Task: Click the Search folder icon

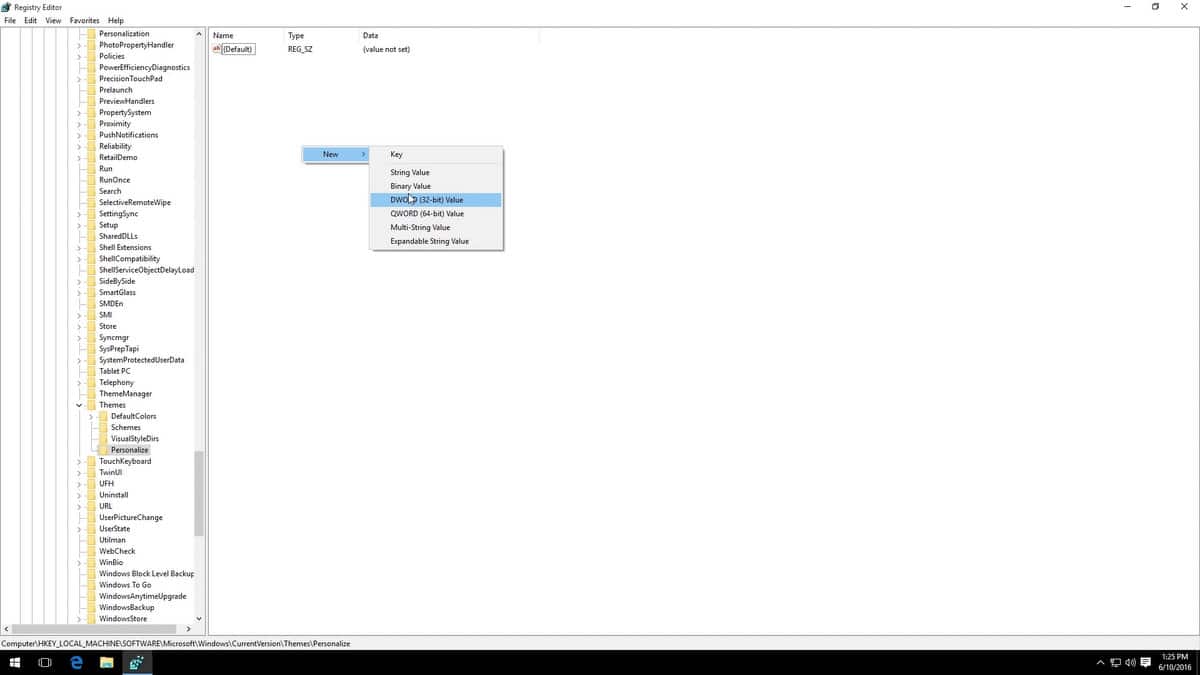Action: (x=91, y=191)
